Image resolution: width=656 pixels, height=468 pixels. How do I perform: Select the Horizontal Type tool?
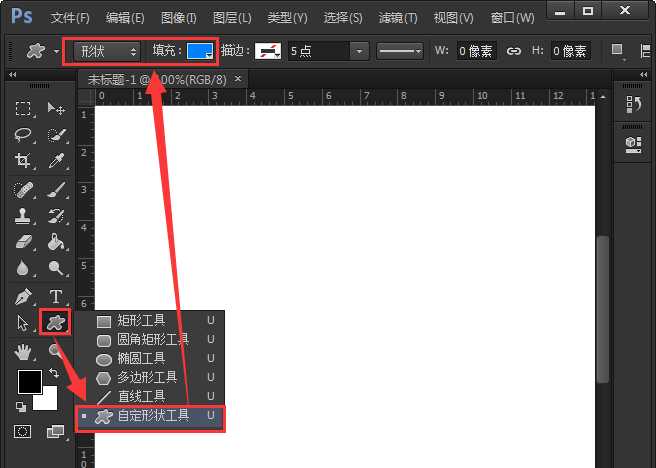pos(56,296)
